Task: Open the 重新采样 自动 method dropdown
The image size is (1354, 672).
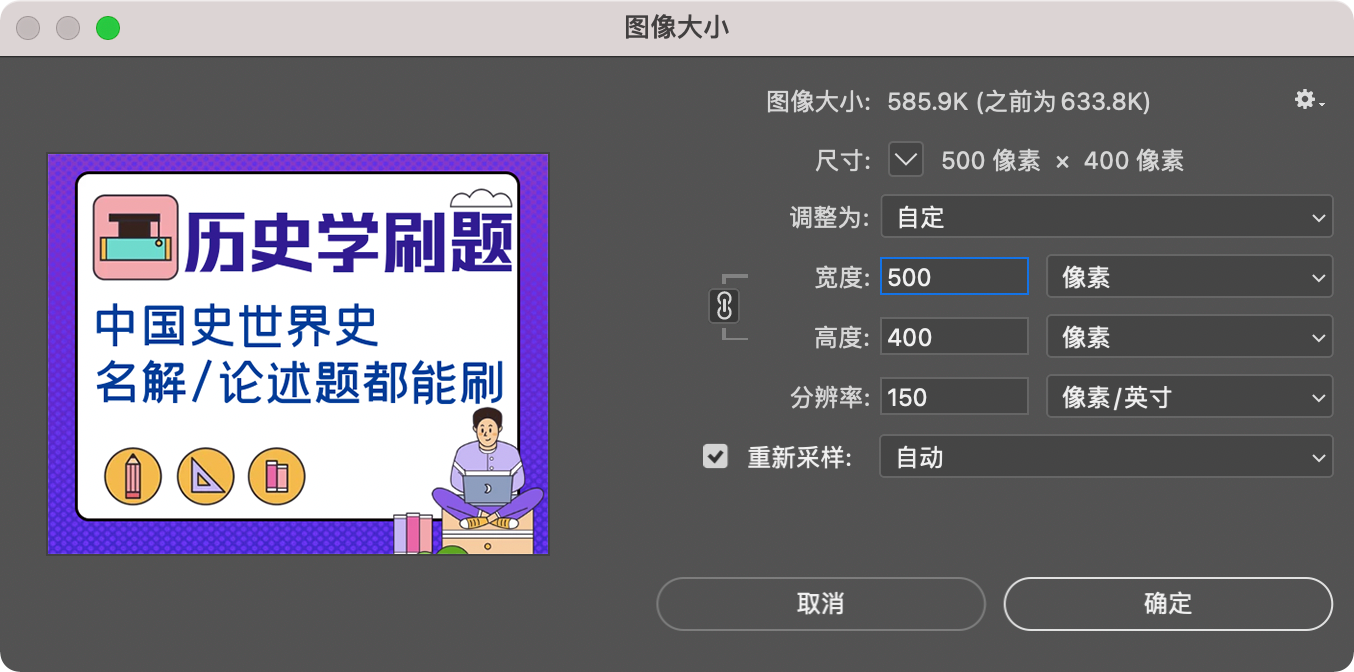Action: click(x=1107, y=457)
